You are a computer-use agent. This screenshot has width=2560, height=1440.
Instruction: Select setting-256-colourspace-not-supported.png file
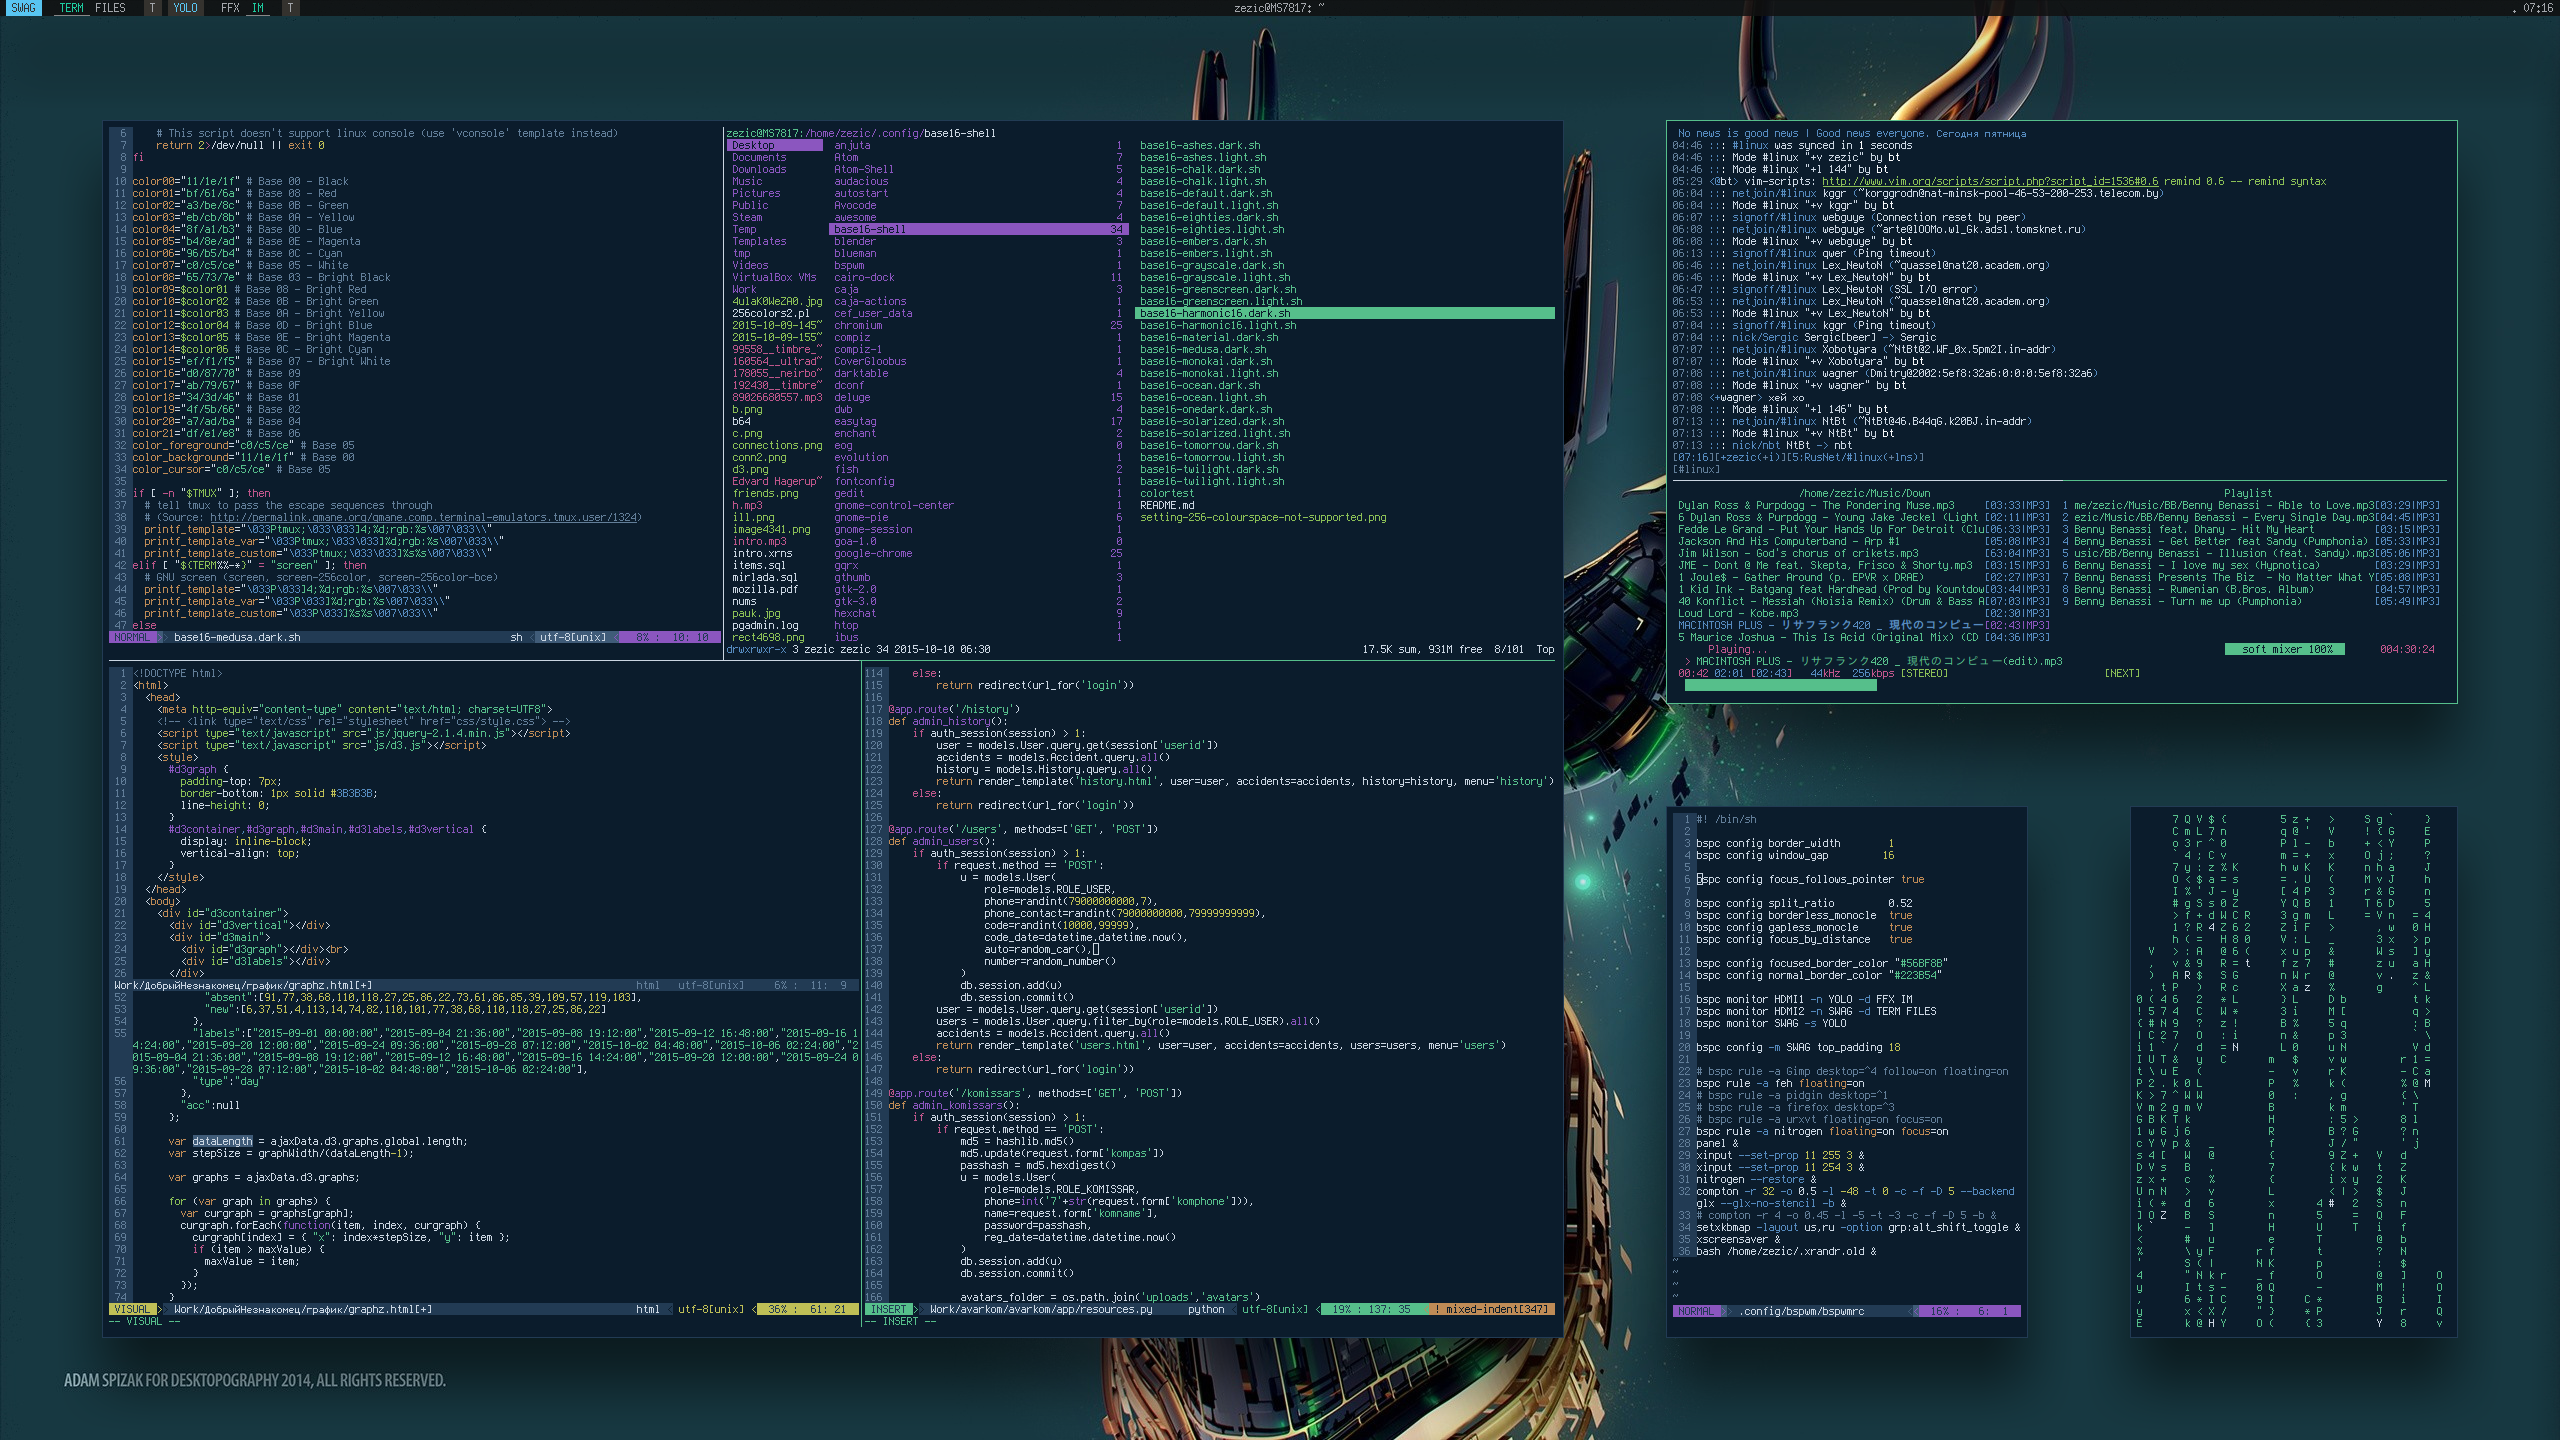click(1263, 517)
